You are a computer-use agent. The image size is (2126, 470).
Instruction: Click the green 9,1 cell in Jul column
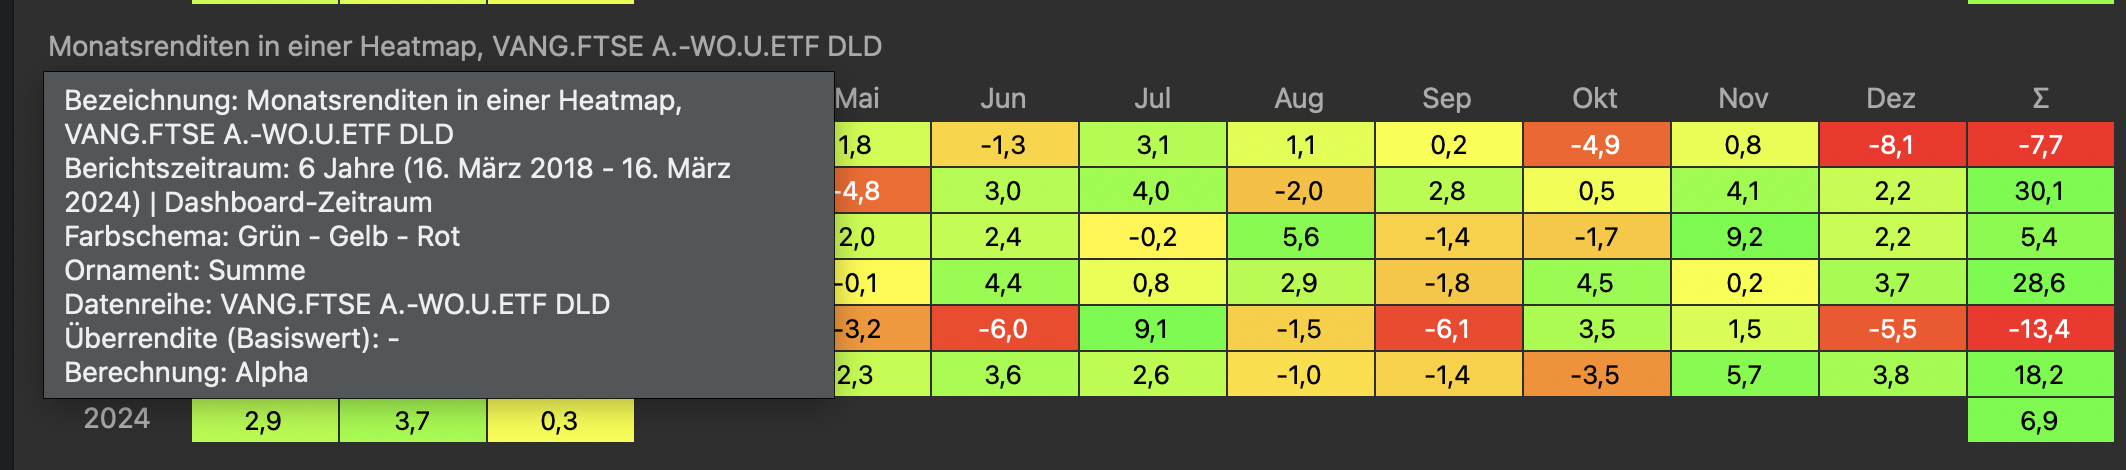[x=1152, y=329]
